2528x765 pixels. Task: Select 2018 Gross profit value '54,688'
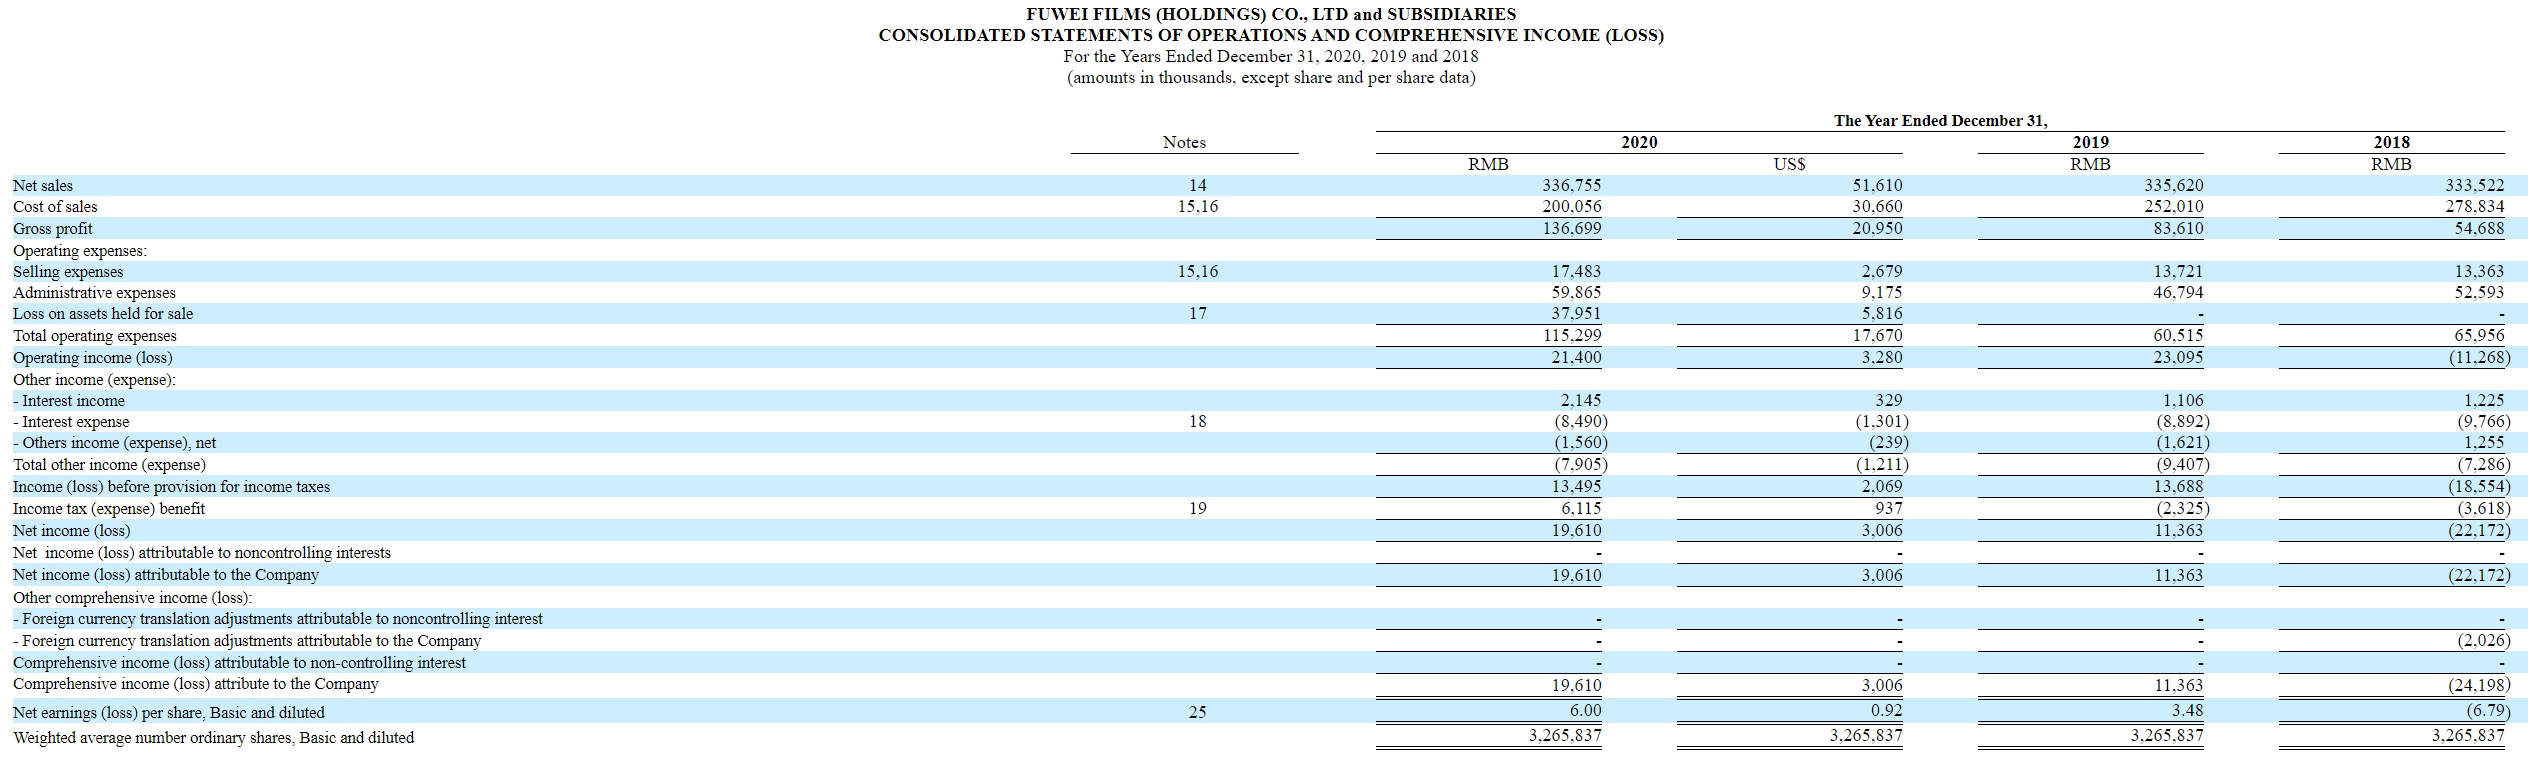tap(2481, 229)
